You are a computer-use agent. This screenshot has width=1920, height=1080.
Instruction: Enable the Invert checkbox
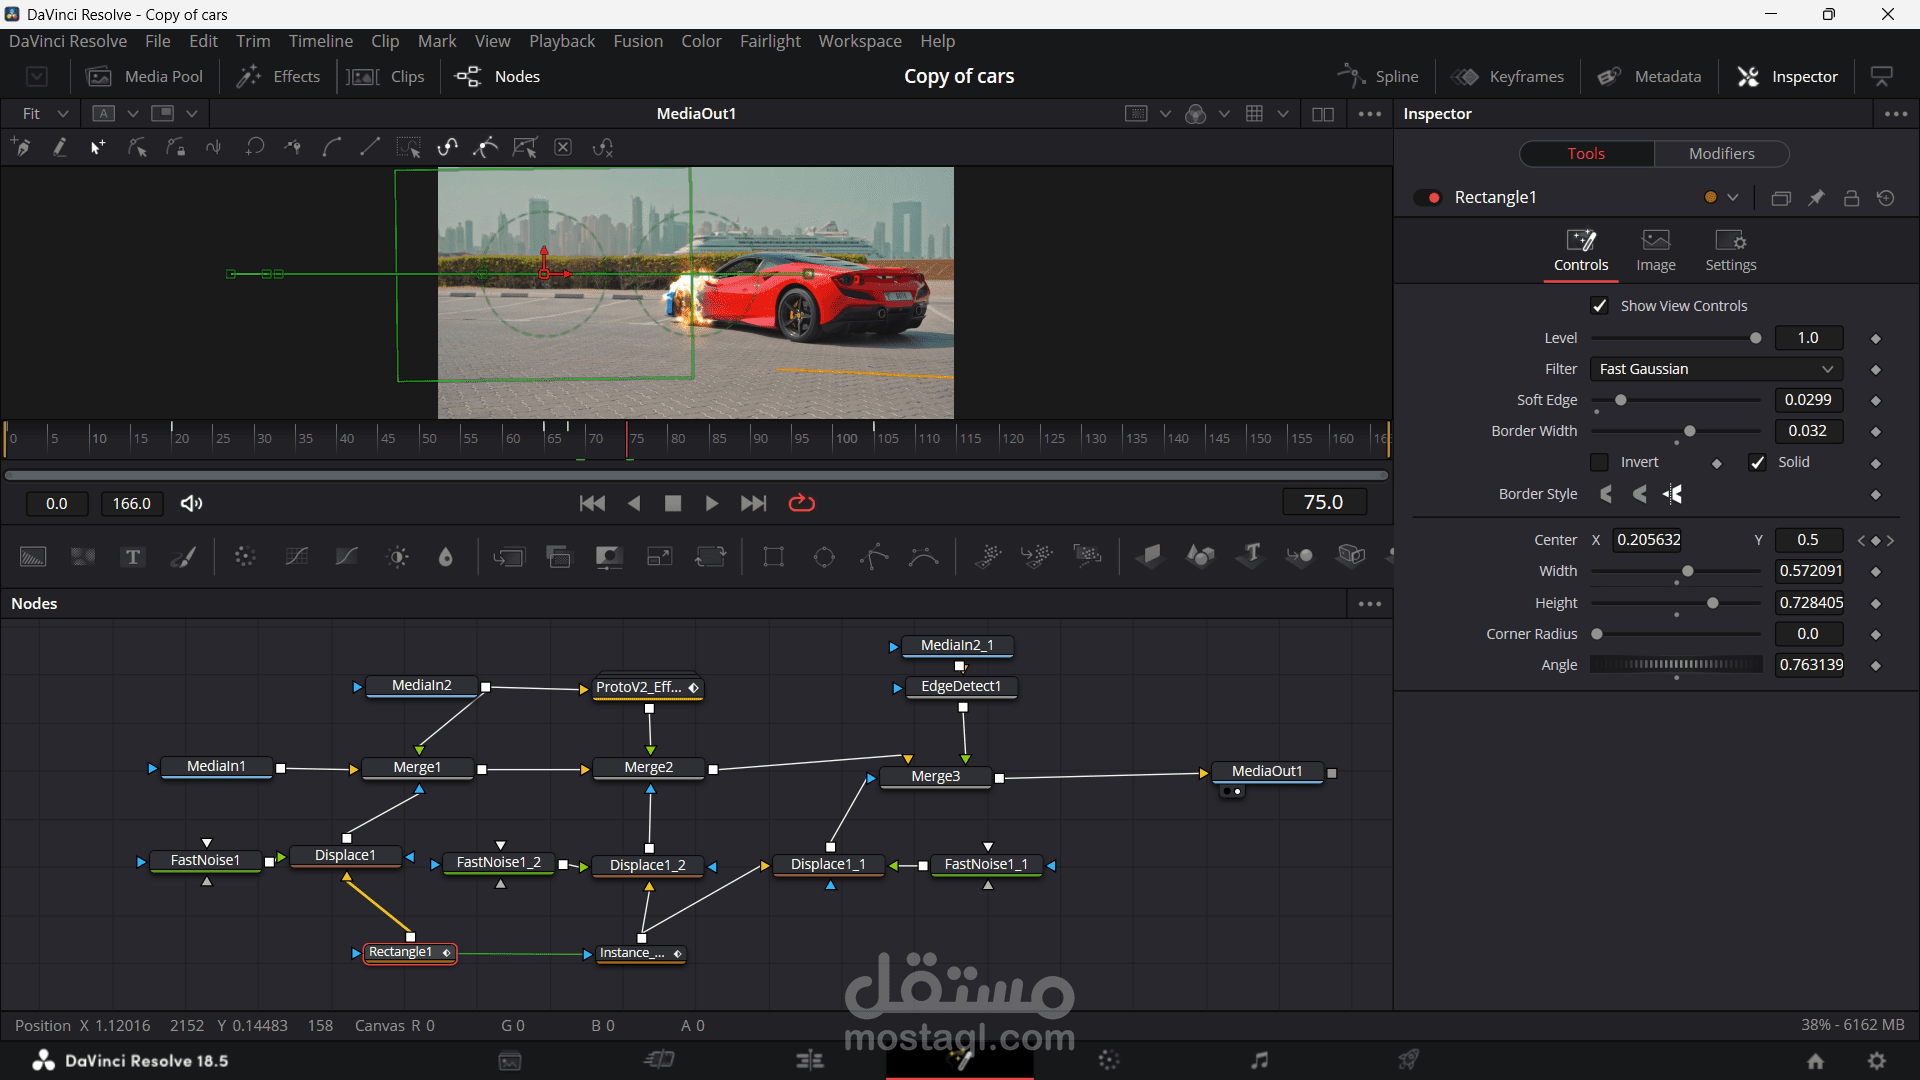coord(1599,462)
